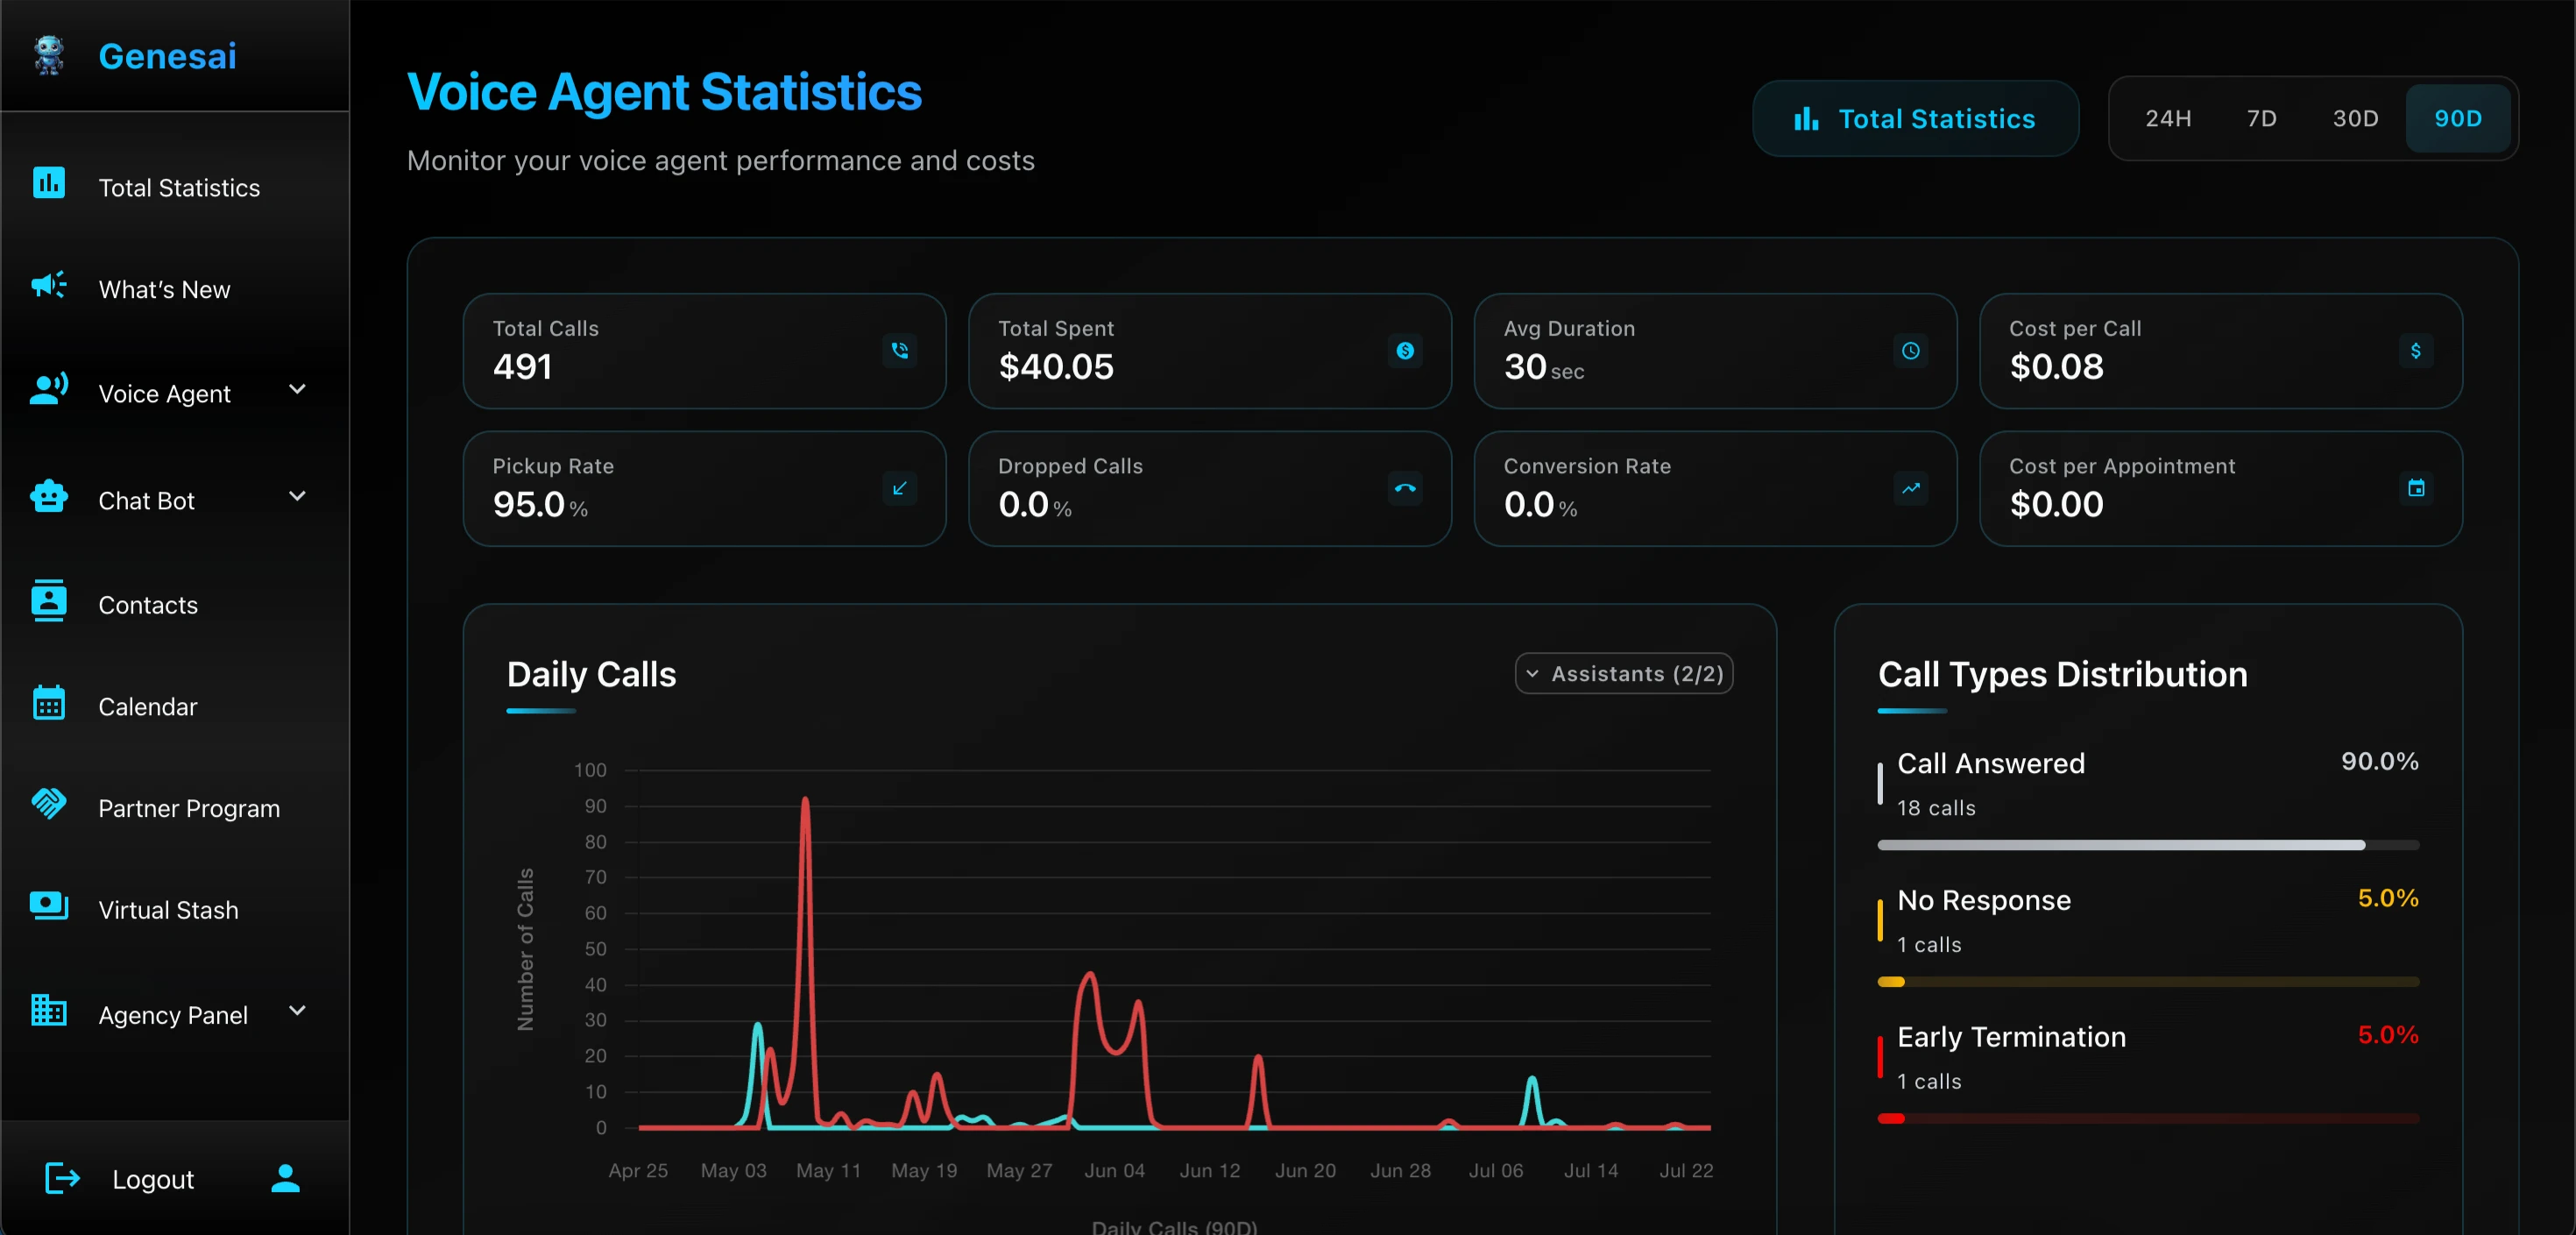Screen dimensions: 2576x1235
Task: Expand the Chat Bot submenu chevron
Action: [x=296, y=497]
